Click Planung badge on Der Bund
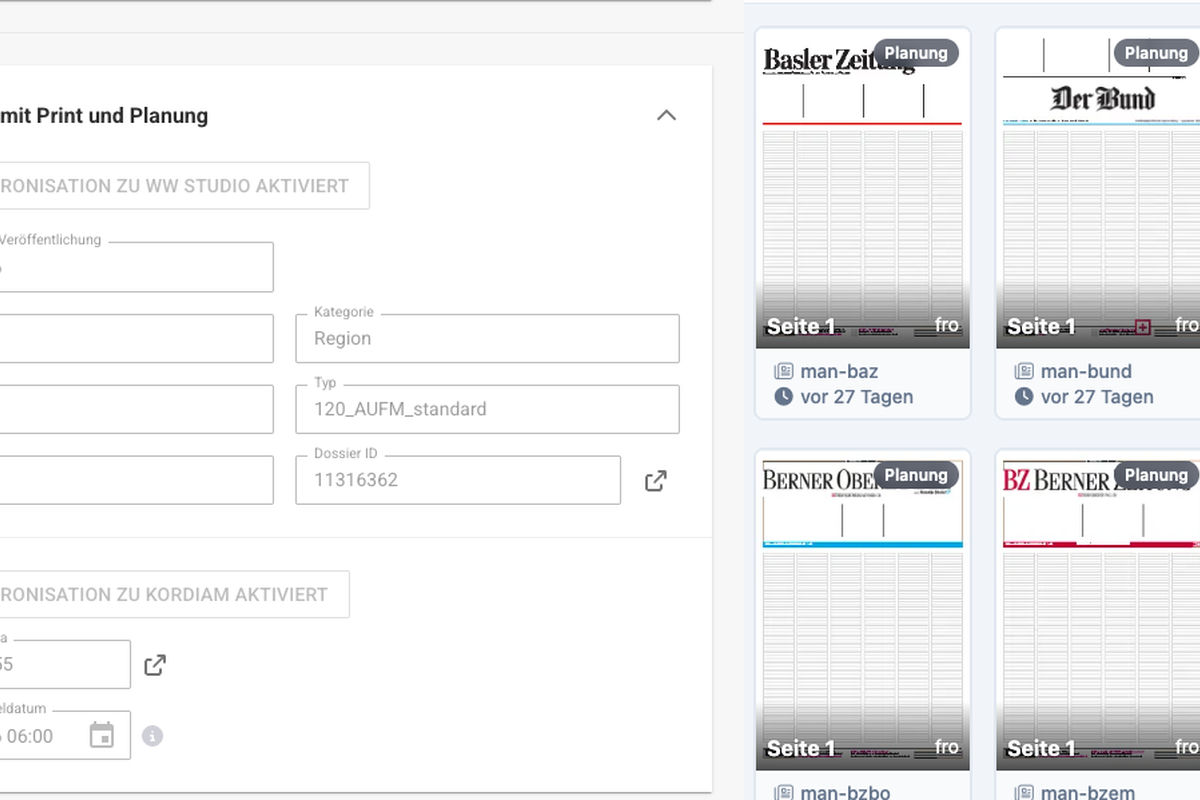 (1156, 53)
